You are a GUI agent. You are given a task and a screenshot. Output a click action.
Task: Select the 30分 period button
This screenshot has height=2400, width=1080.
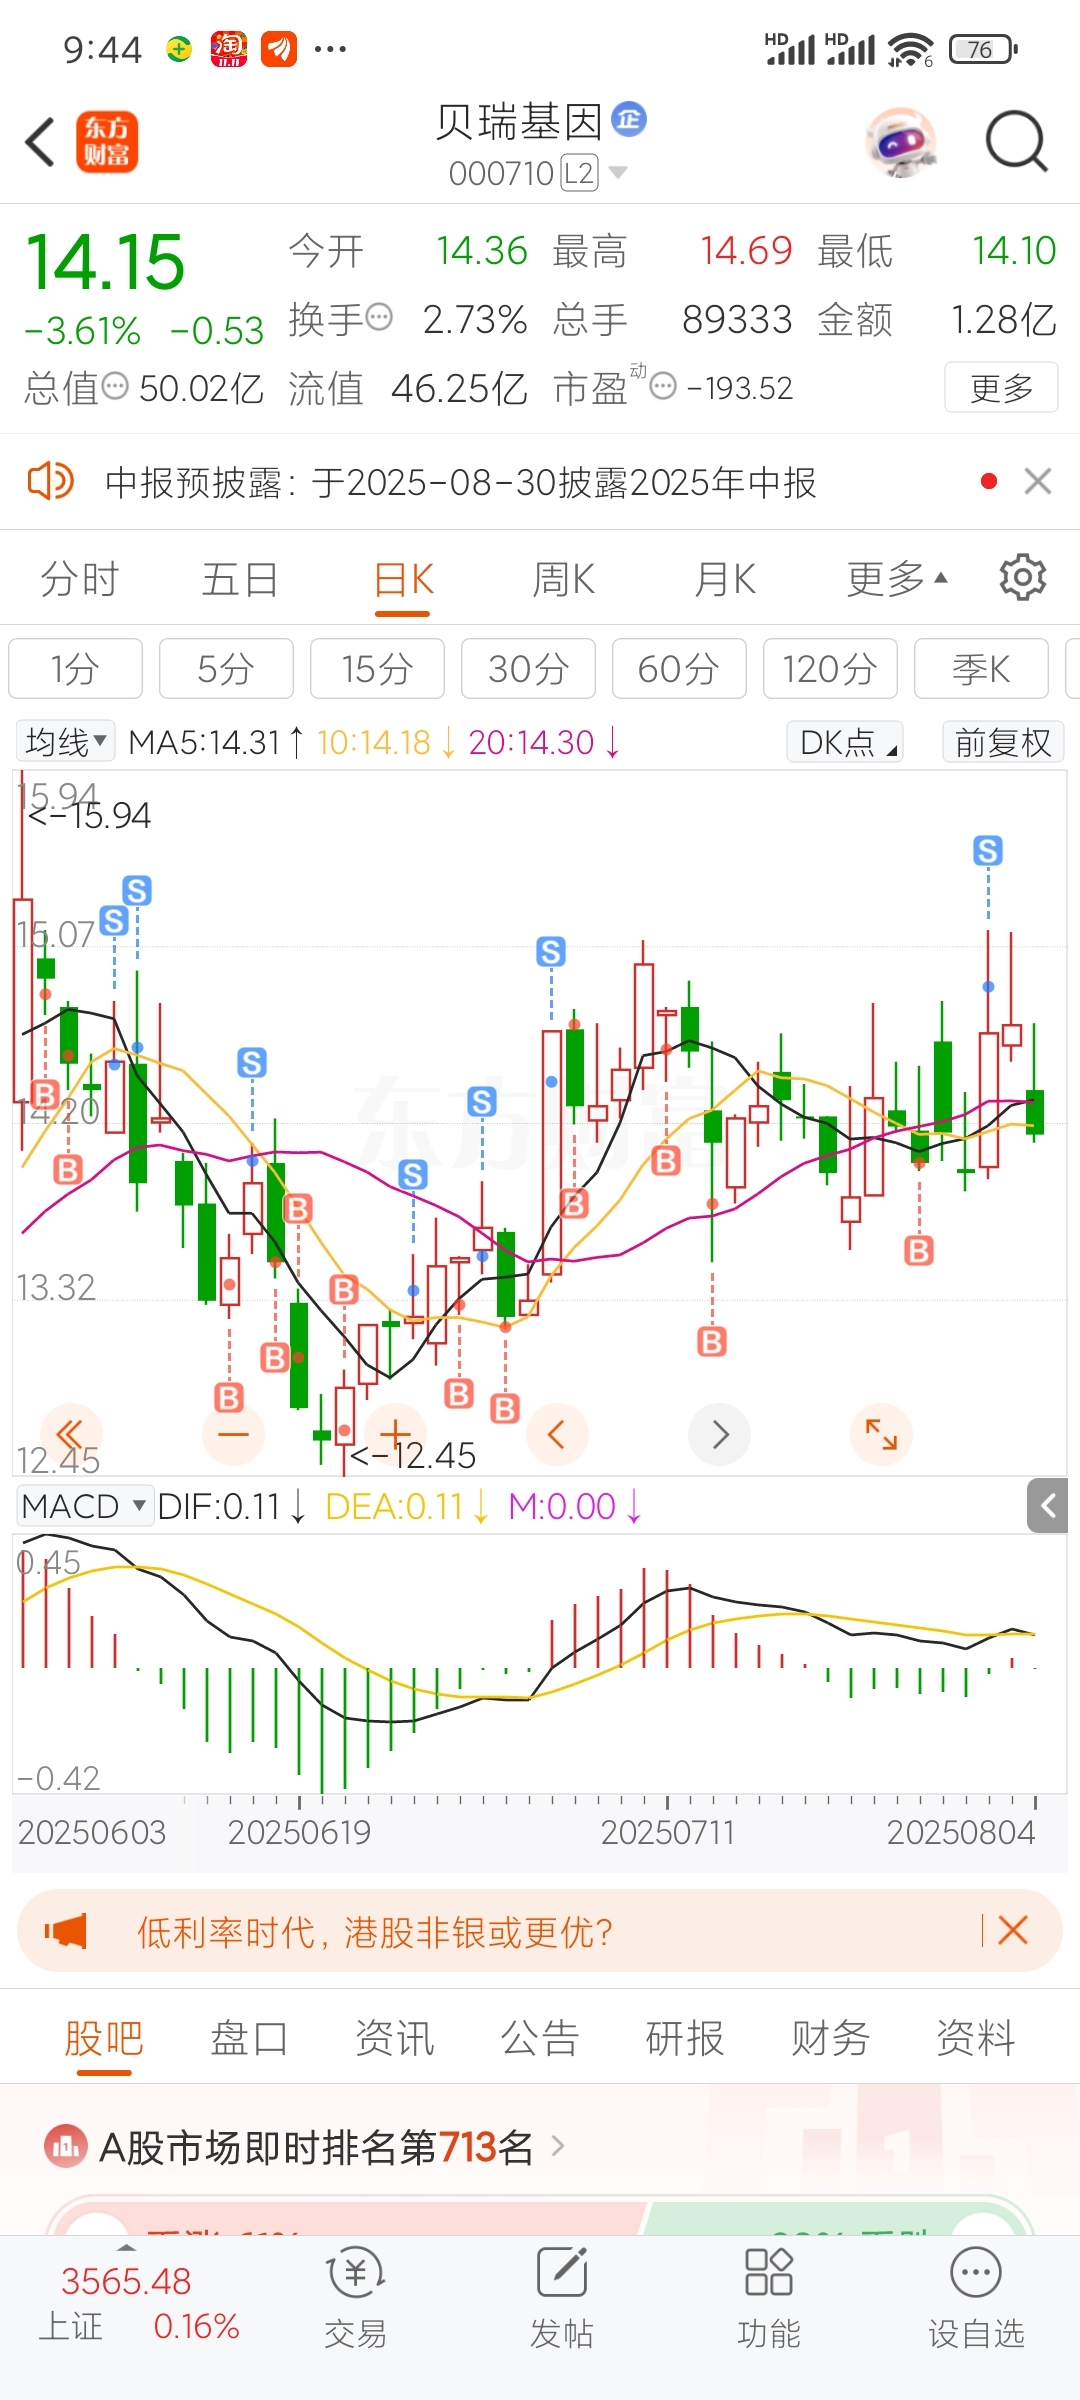point(528,668)
